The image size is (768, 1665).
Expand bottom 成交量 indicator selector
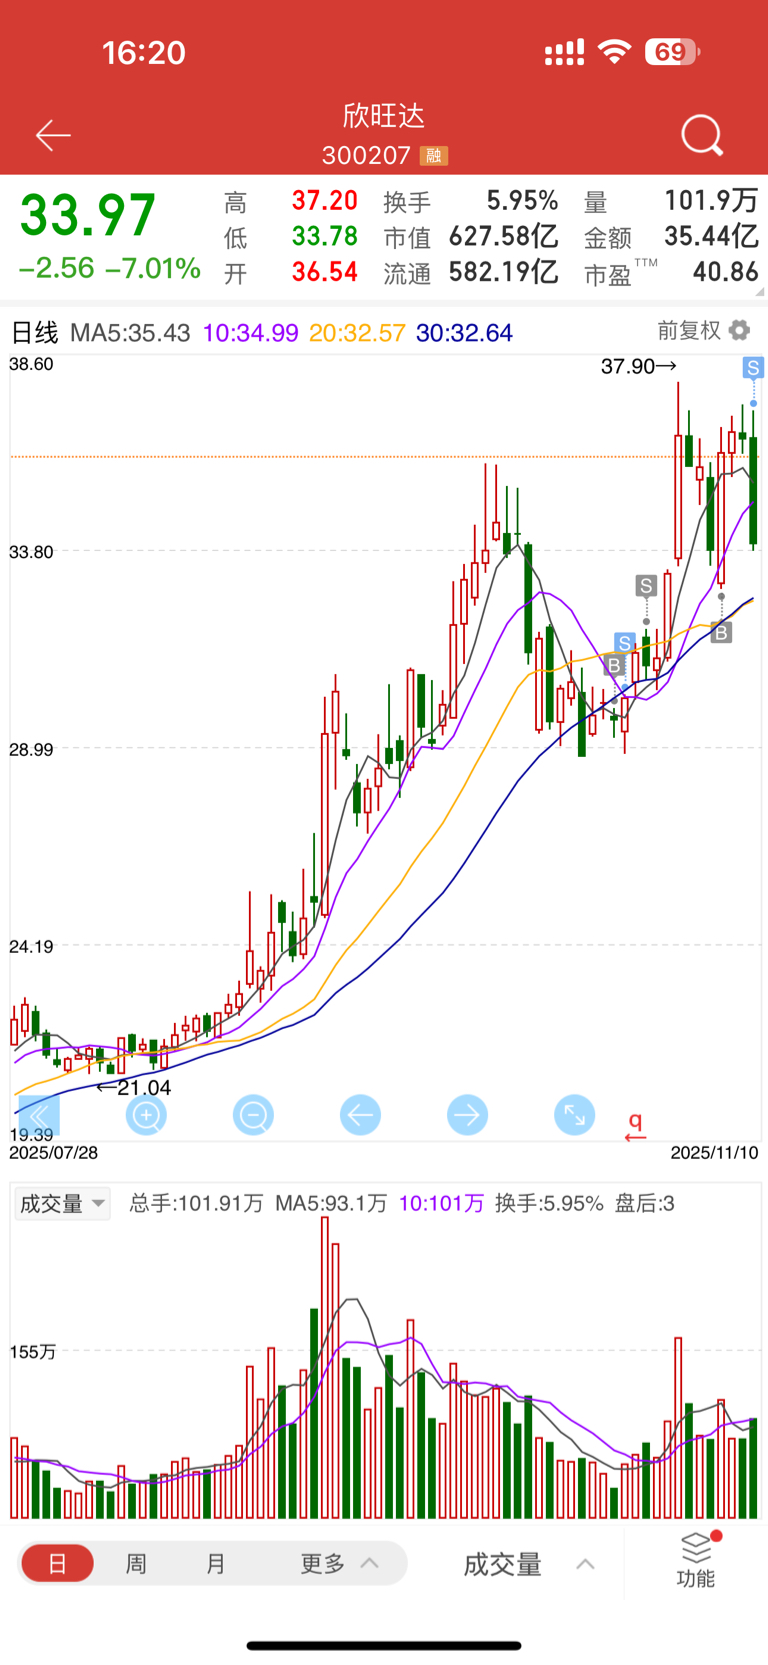pyautogui.click(x=529, y=1564)
